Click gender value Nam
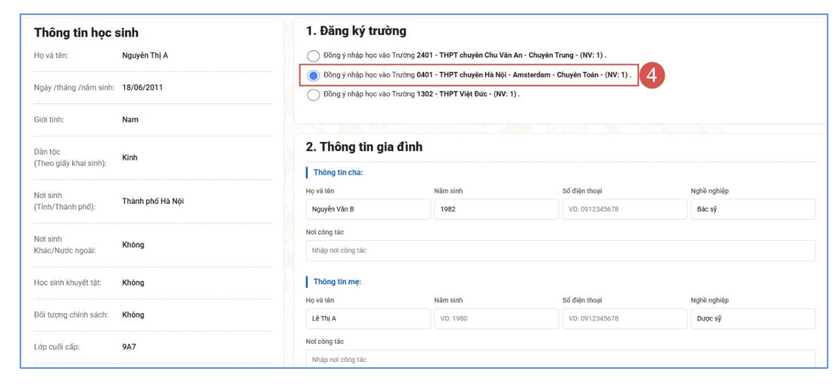Viewport: 840px width, 392px height. (x=130, y=119)
